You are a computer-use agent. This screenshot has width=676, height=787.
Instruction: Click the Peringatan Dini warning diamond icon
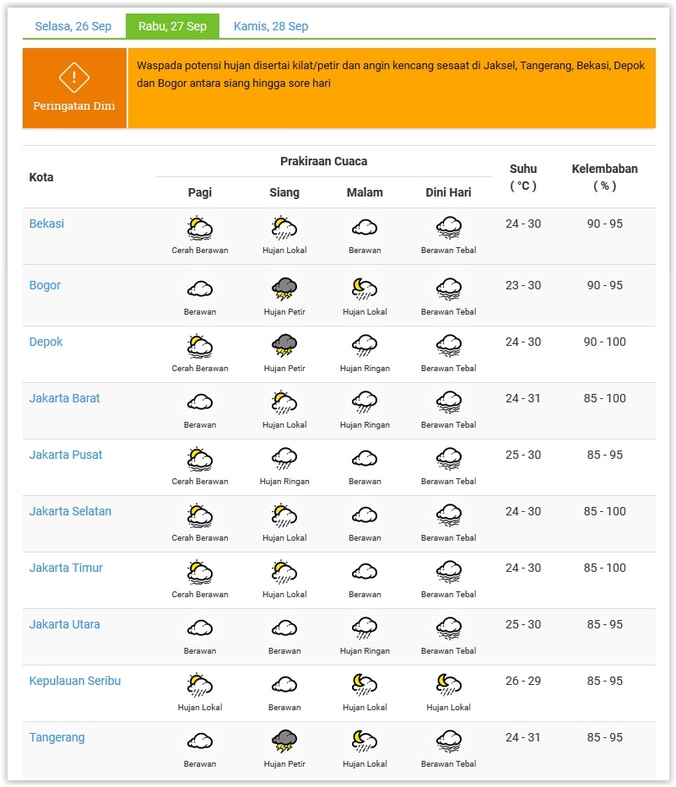tap(74, 76)
